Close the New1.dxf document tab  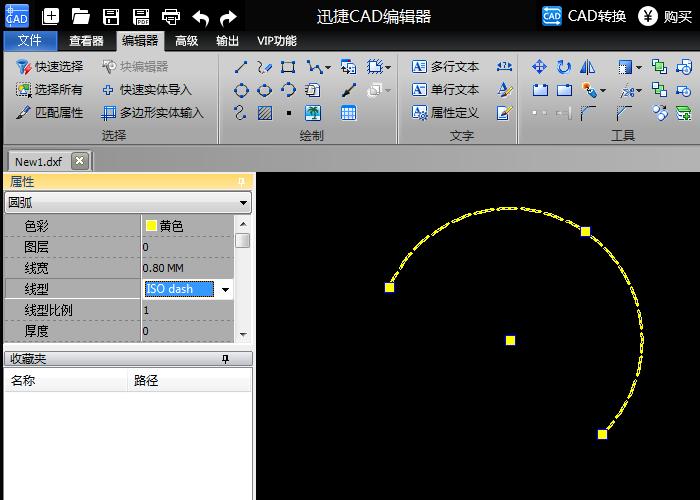tap(80, 161)
